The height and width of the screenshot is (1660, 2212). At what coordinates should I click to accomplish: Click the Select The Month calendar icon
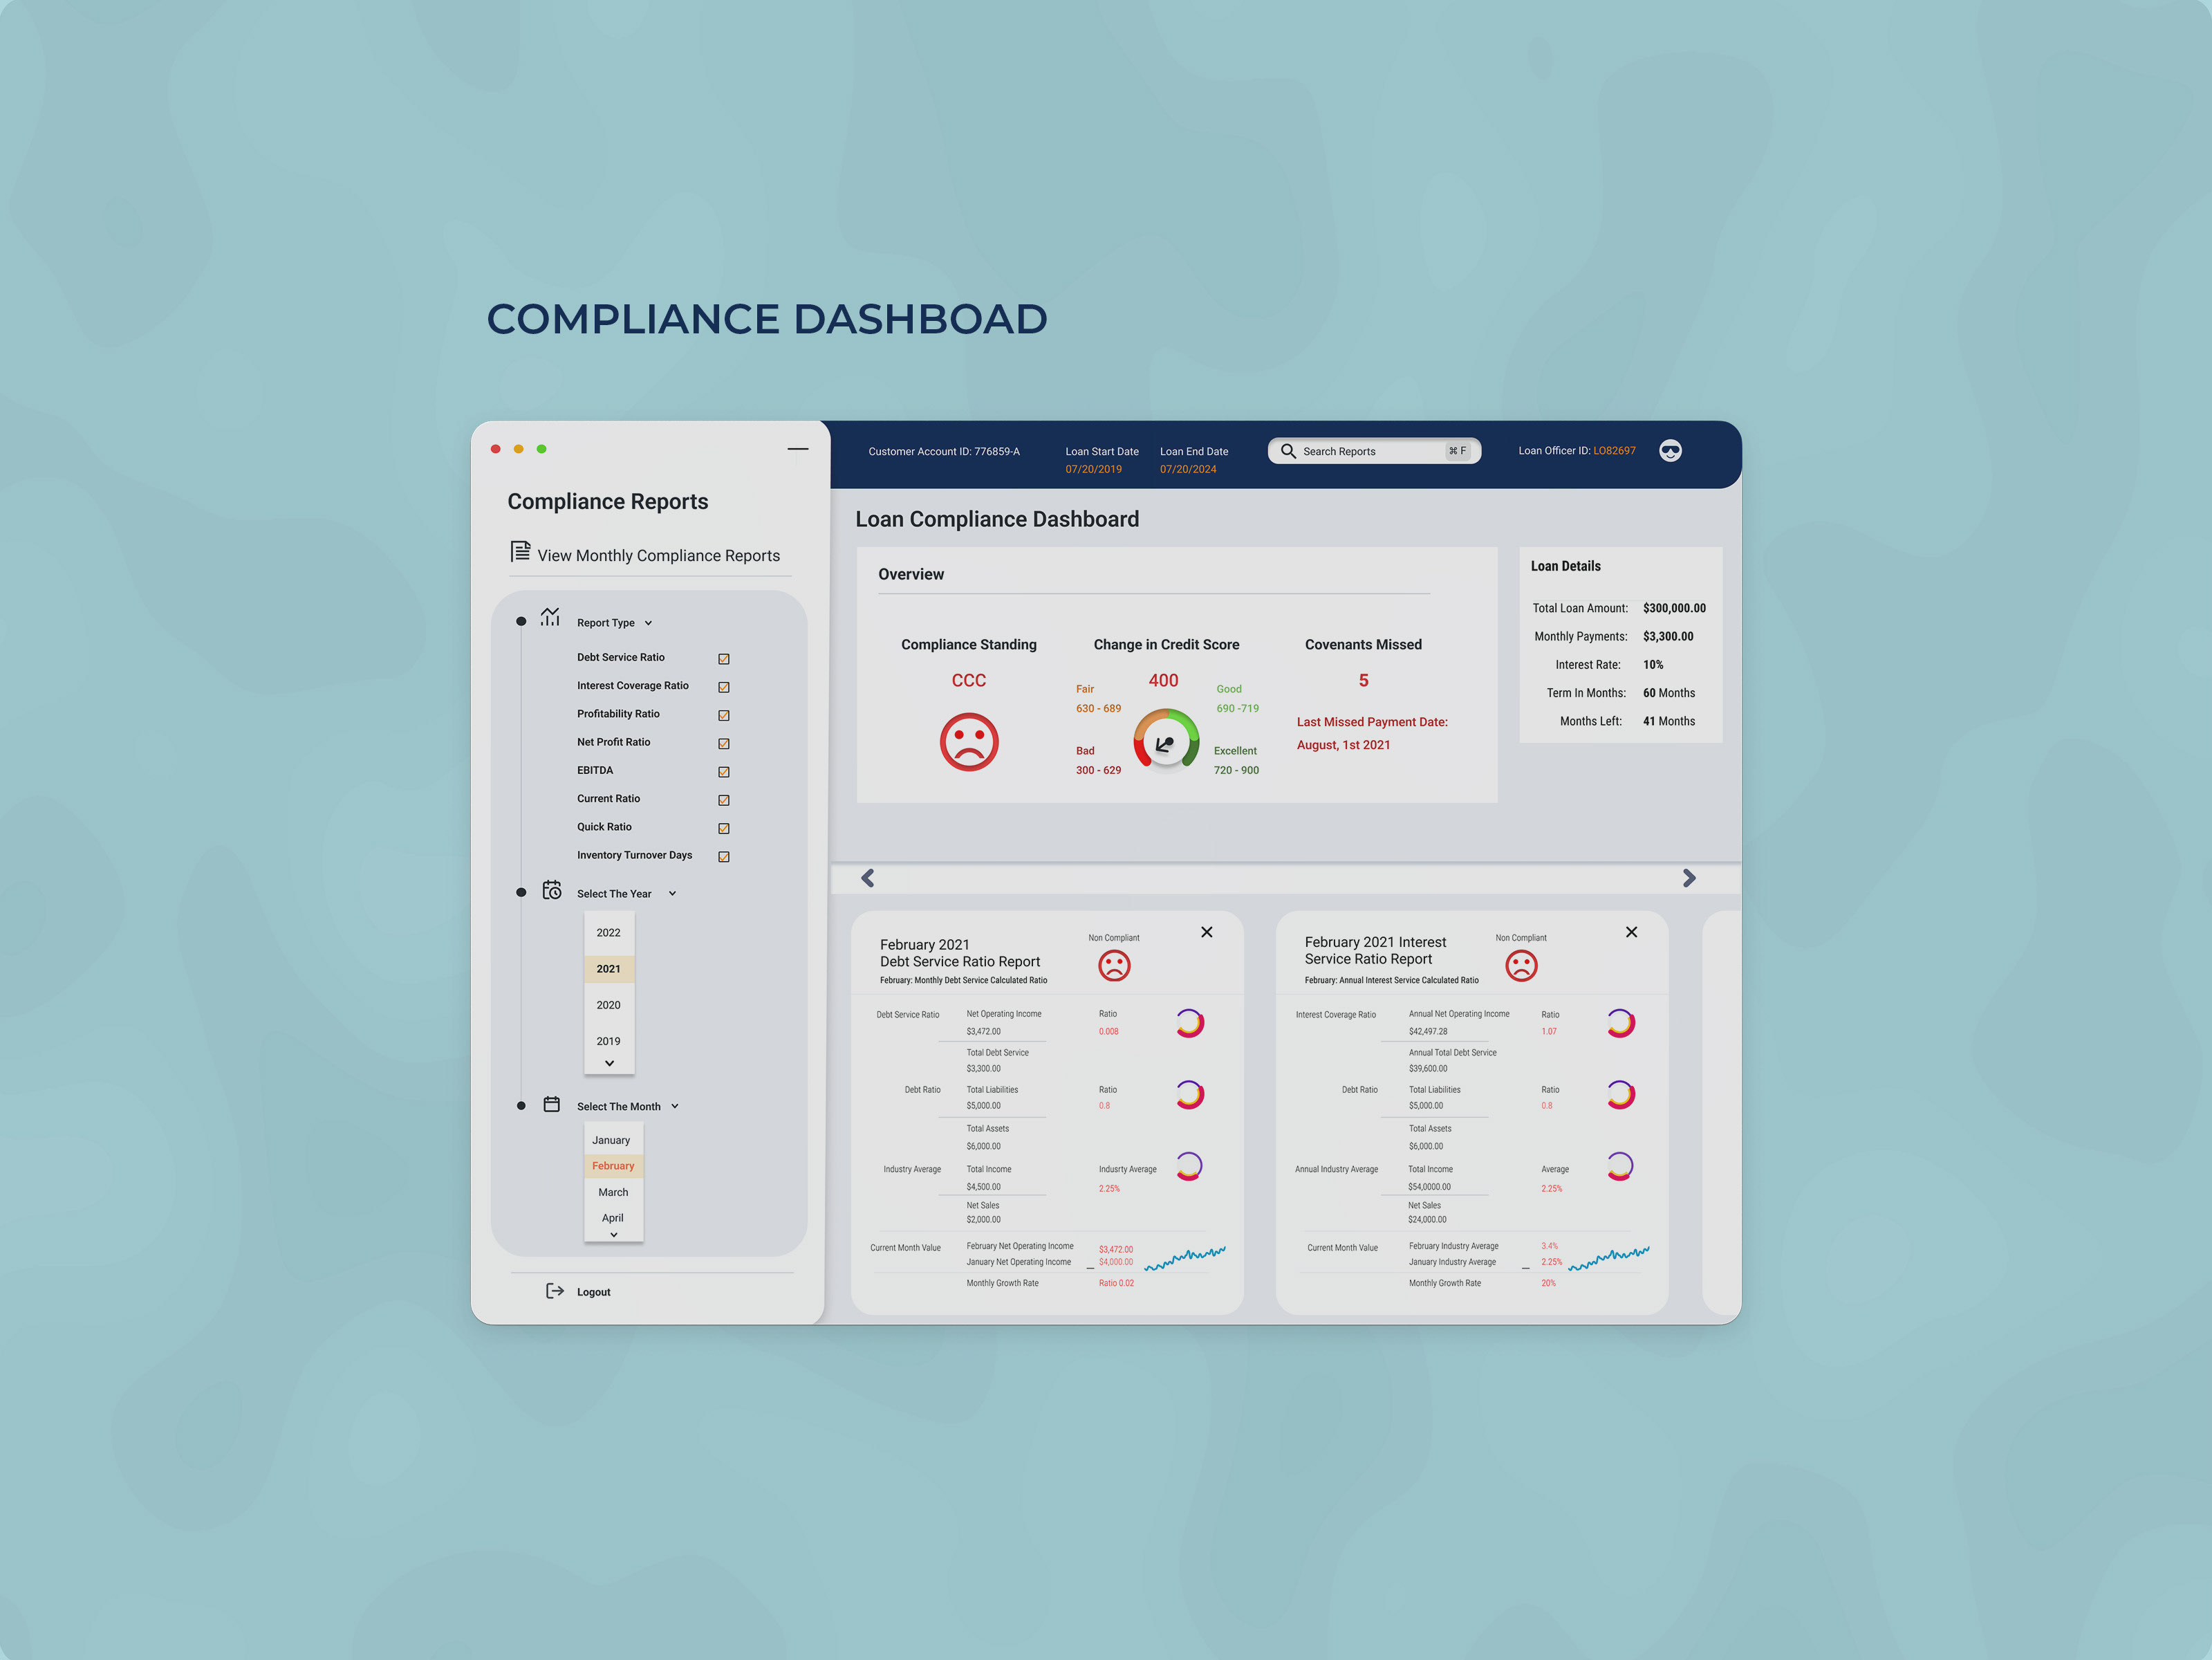(552, 1104)
